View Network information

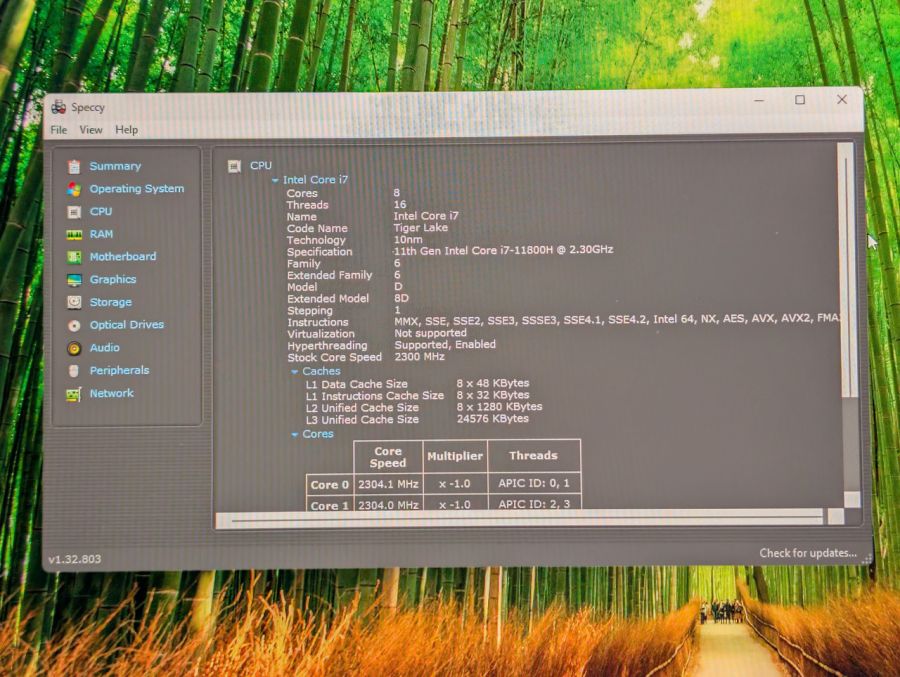click(112, 393)
